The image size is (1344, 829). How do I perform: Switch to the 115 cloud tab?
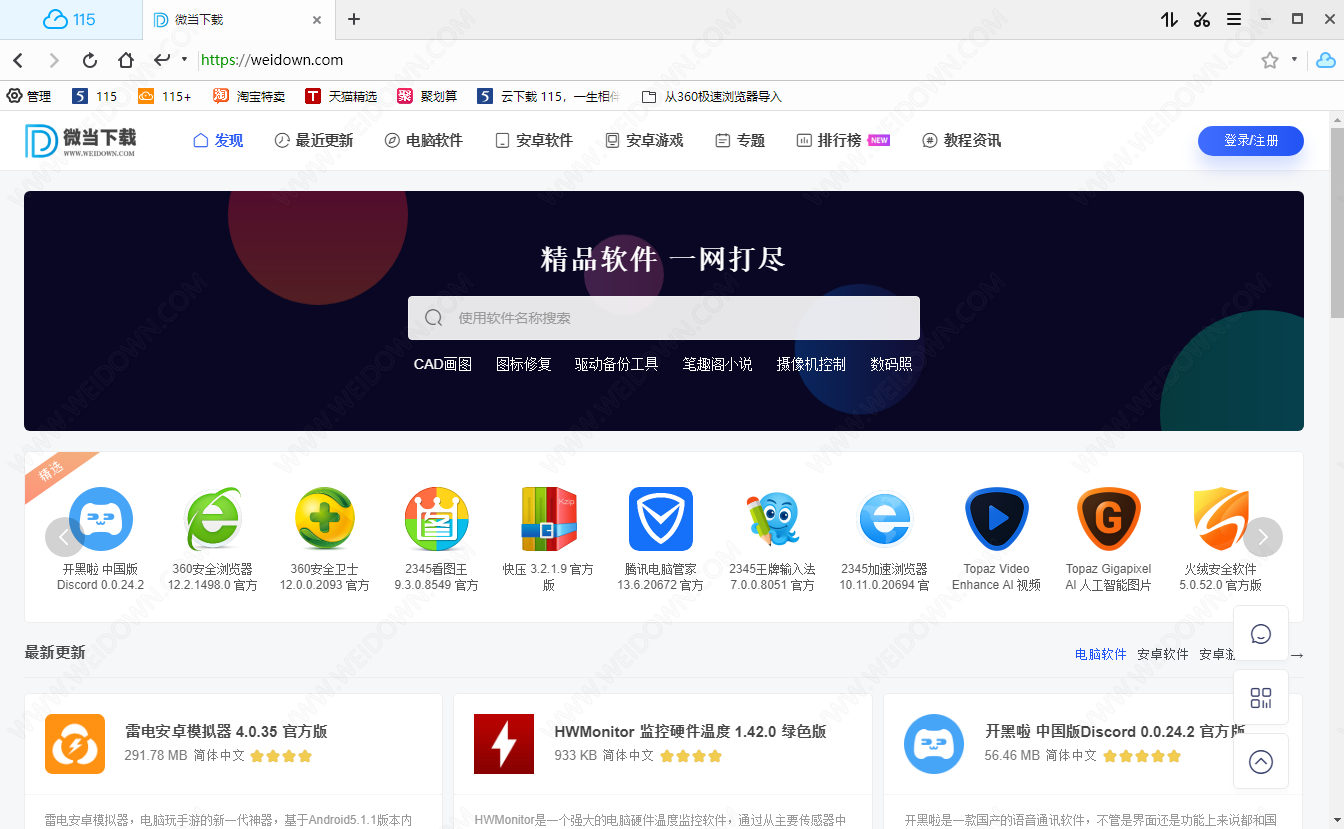pyautogui.click(x=70, y=19)
